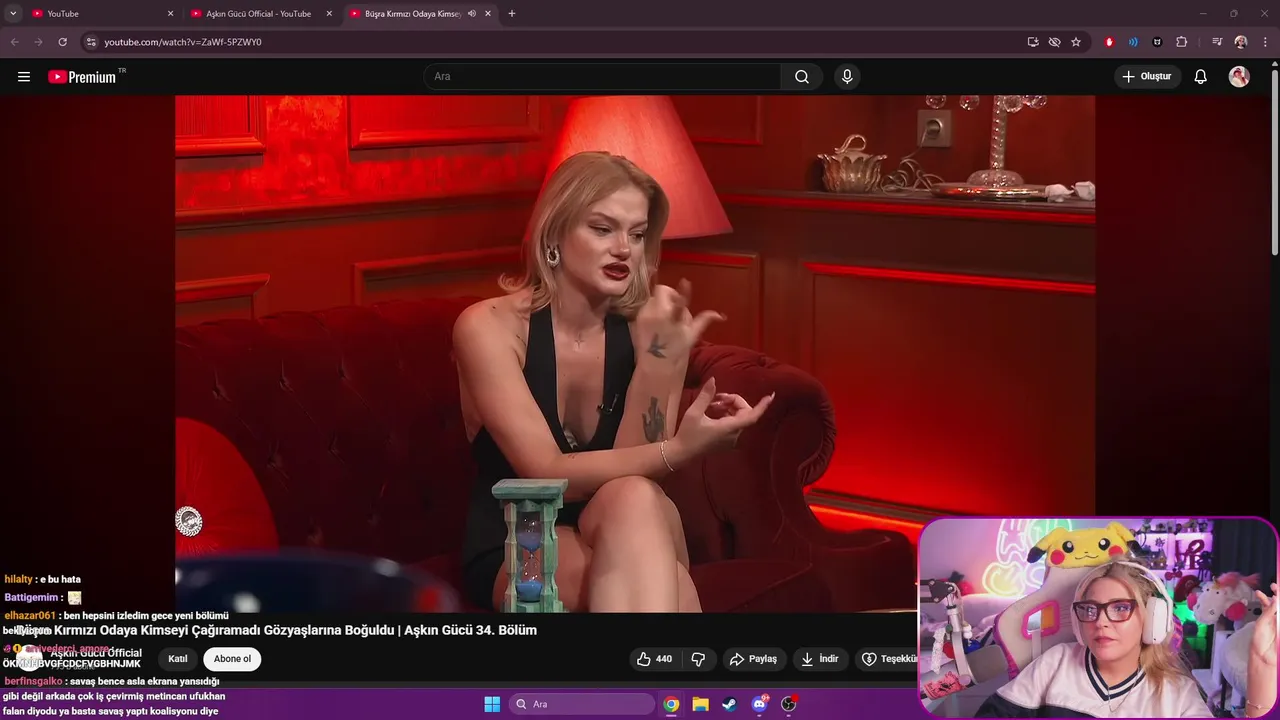
Task: Open the black cat extension icon
Action: click(1157, 42)
